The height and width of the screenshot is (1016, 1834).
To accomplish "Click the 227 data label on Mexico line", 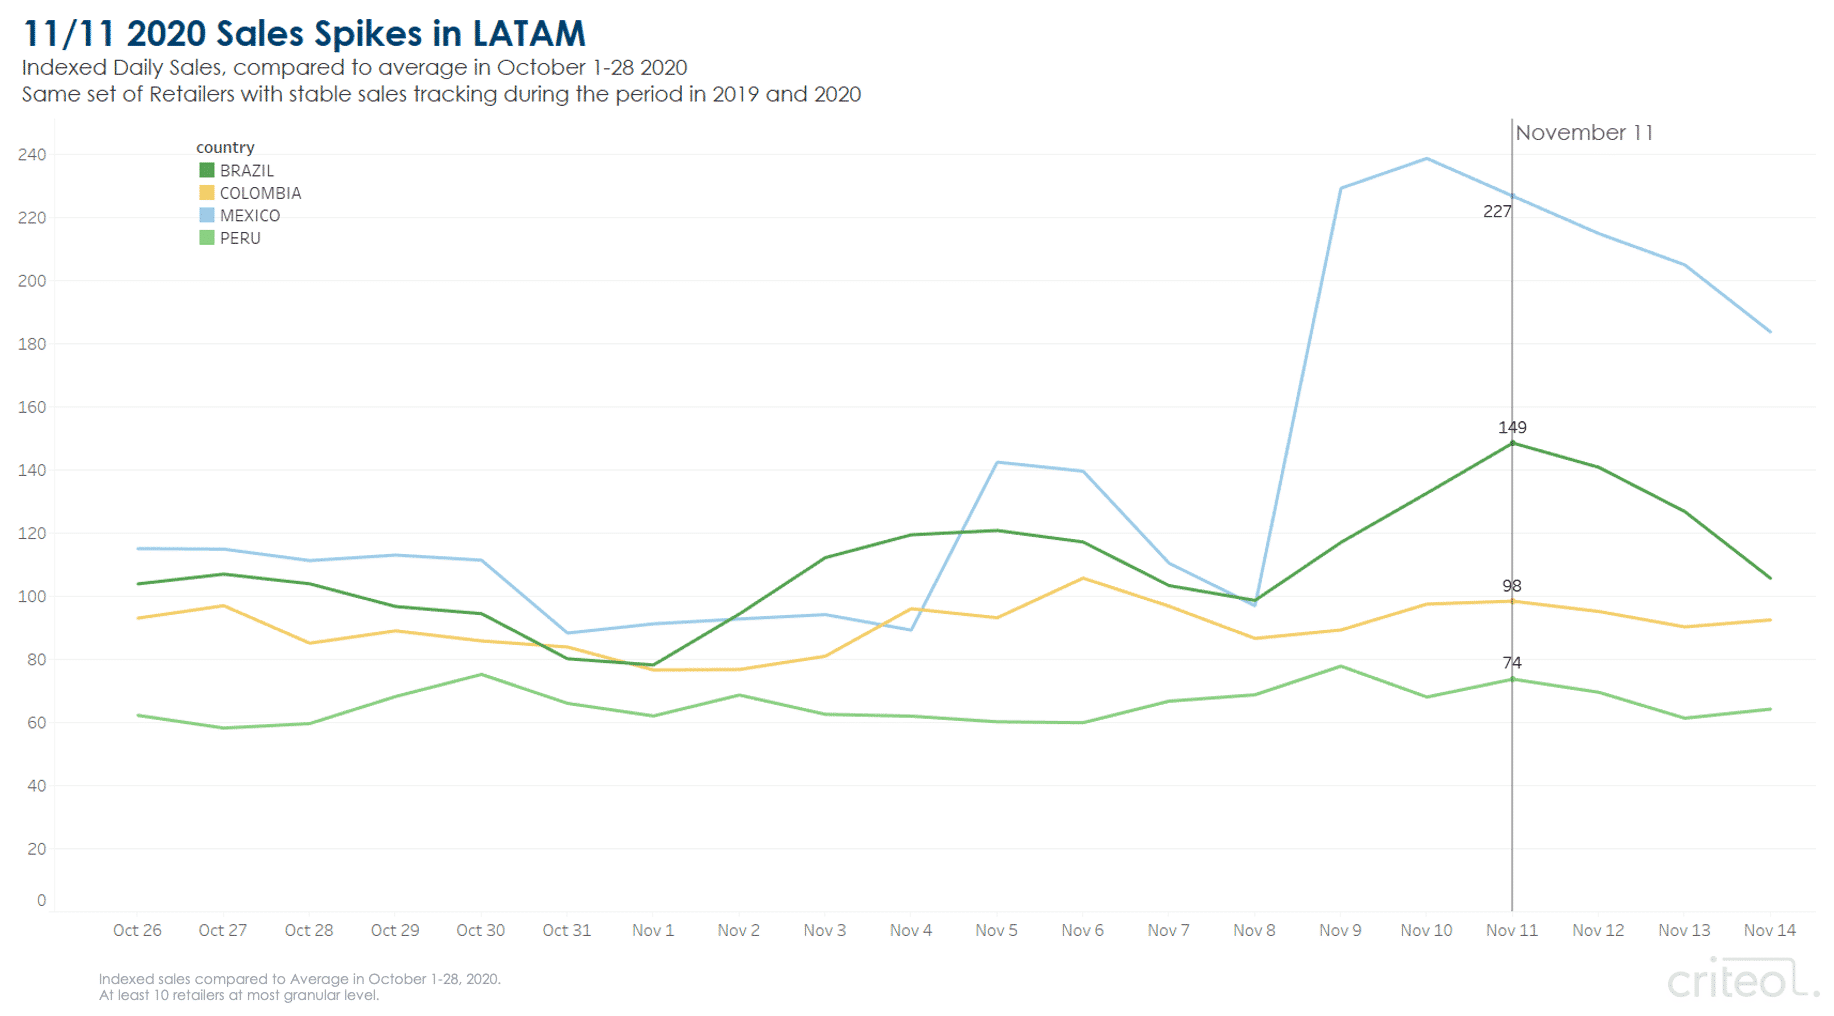I will point(1496,211).
